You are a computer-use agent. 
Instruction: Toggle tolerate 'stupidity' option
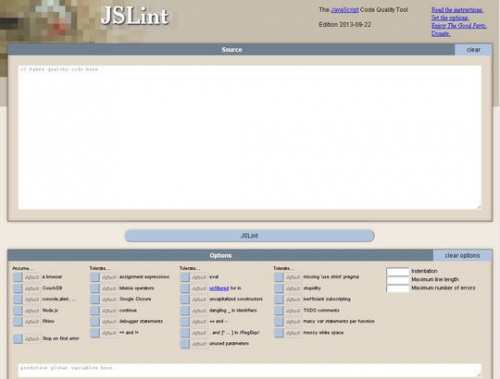pos(279,288)
